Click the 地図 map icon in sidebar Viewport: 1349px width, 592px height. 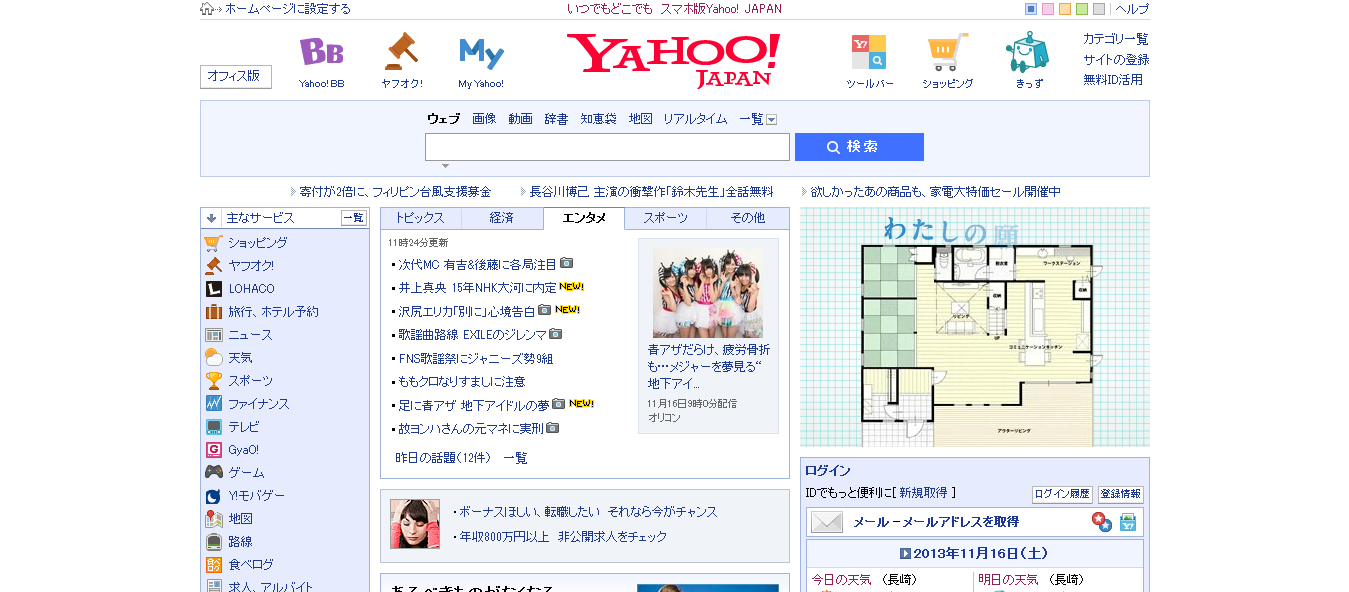coord(213,518)
